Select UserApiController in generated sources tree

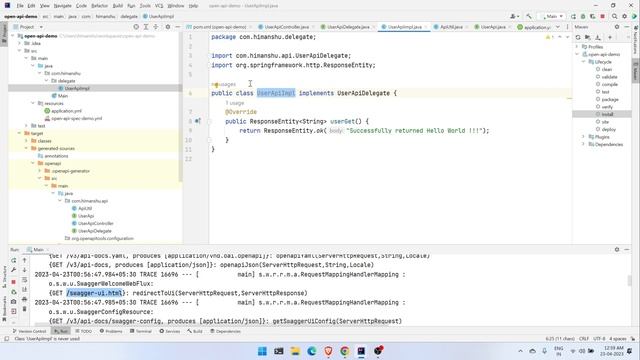tap(96, 223)
